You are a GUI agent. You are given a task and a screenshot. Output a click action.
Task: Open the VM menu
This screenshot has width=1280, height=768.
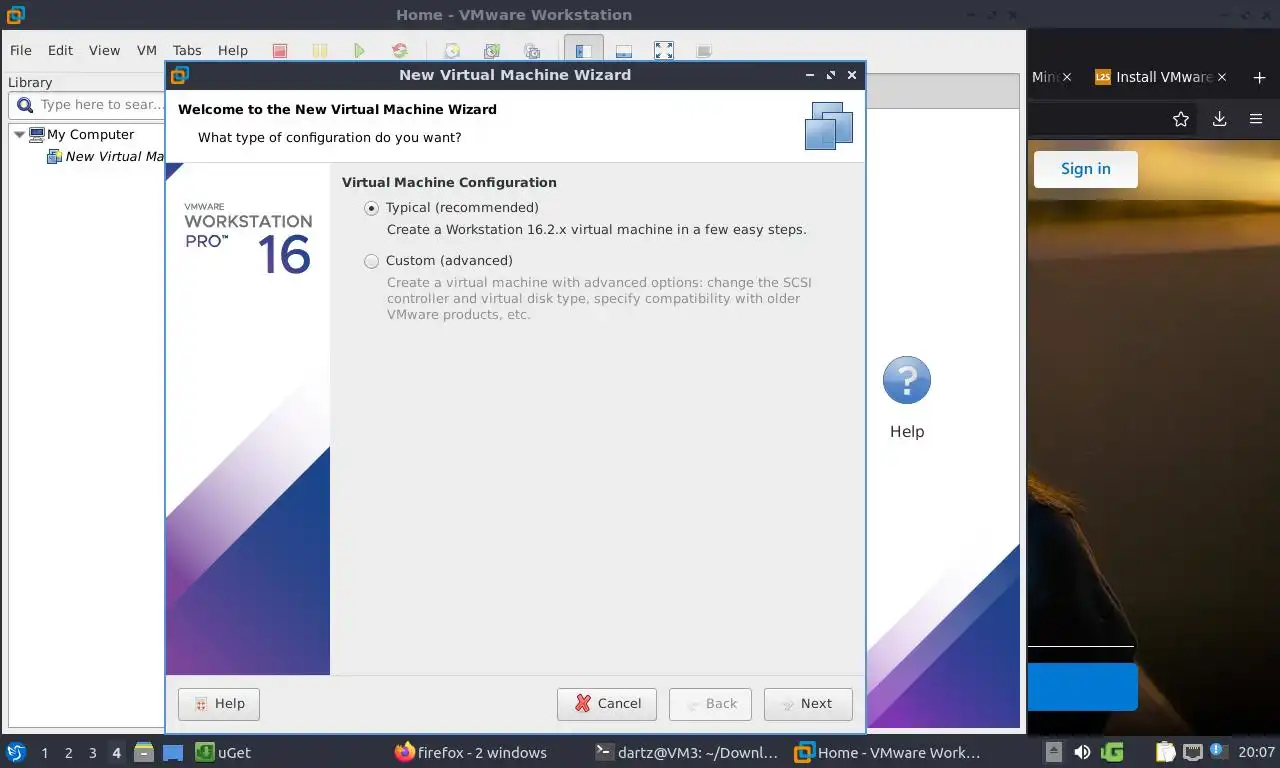point(147,50)
